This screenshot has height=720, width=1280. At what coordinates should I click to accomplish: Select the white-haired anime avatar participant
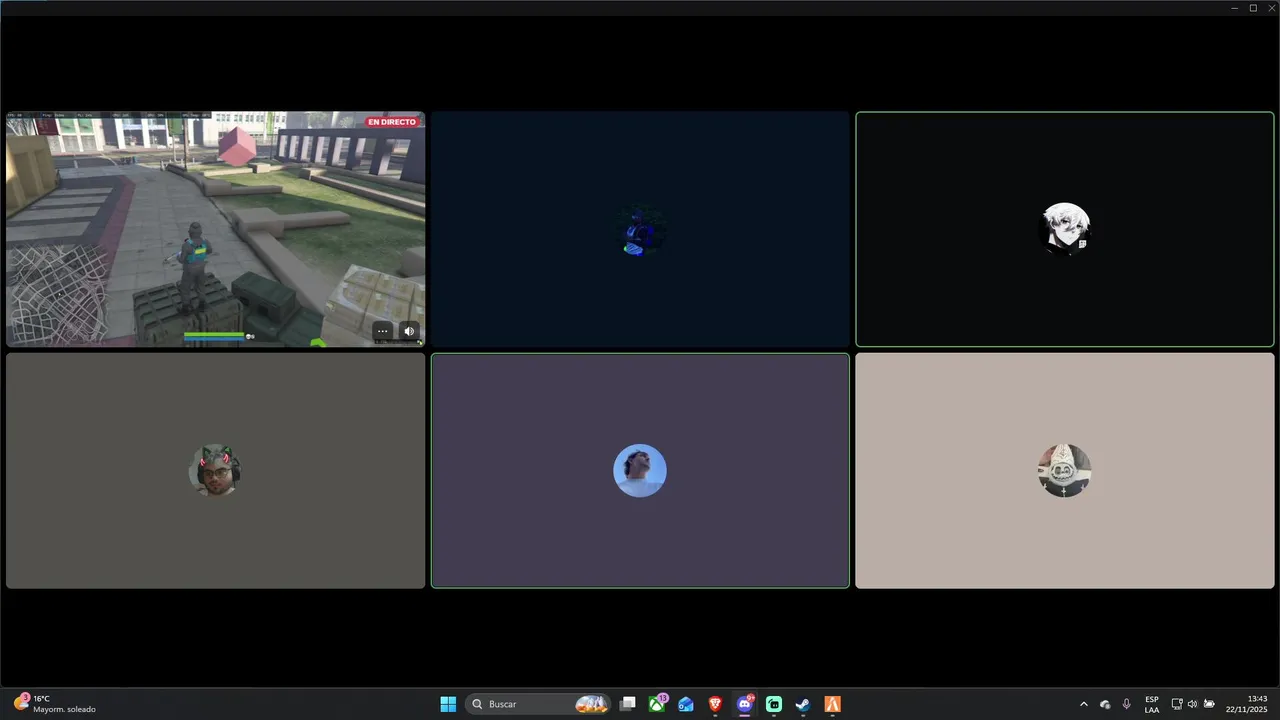click(1065, 229)
